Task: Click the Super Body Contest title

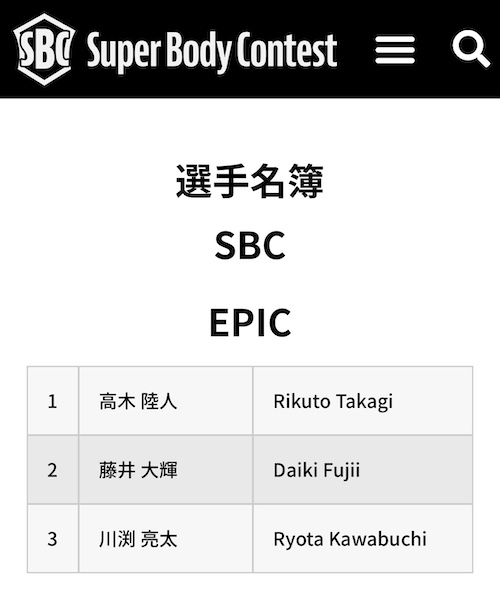Action: point(212,50)
